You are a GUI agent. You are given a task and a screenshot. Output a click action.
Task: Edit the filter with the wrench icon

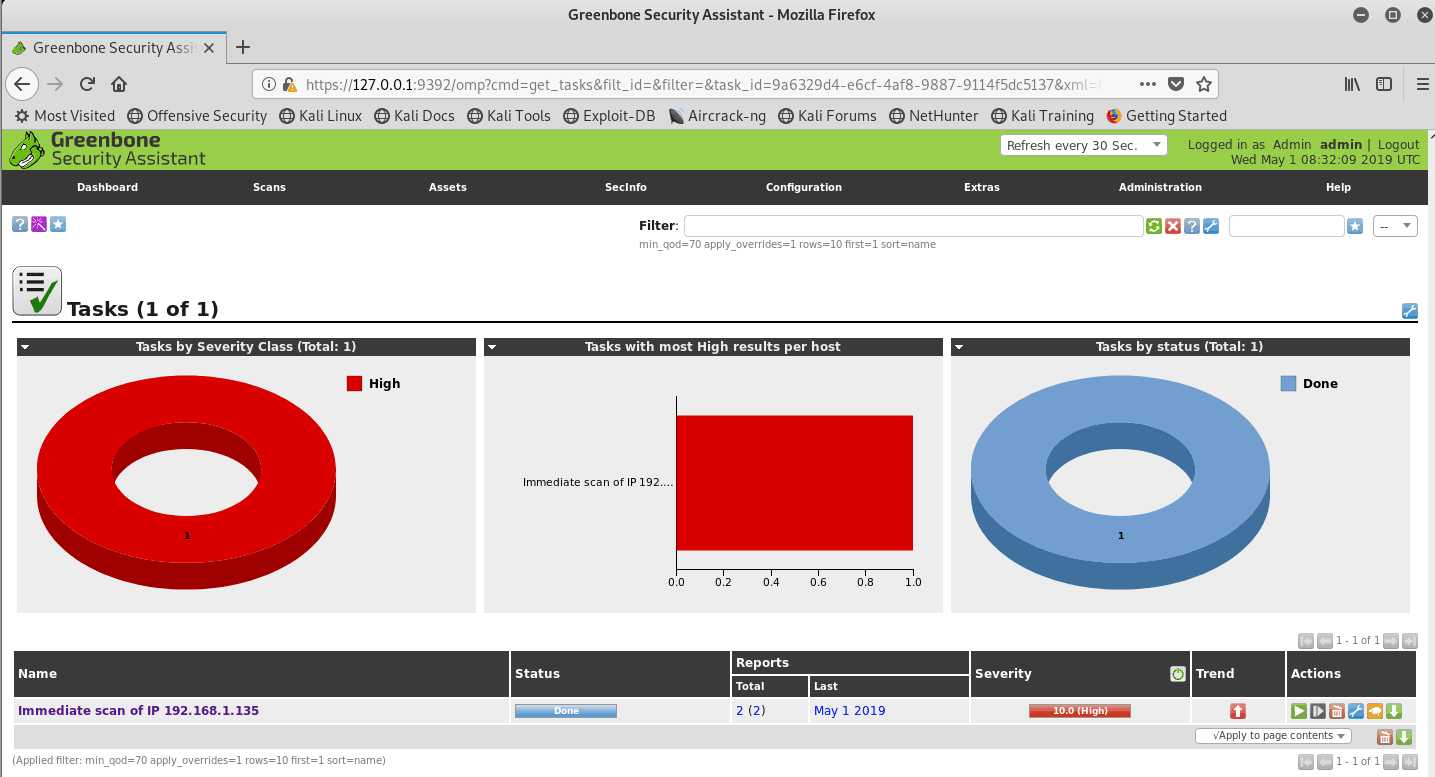pos(1211,226)
